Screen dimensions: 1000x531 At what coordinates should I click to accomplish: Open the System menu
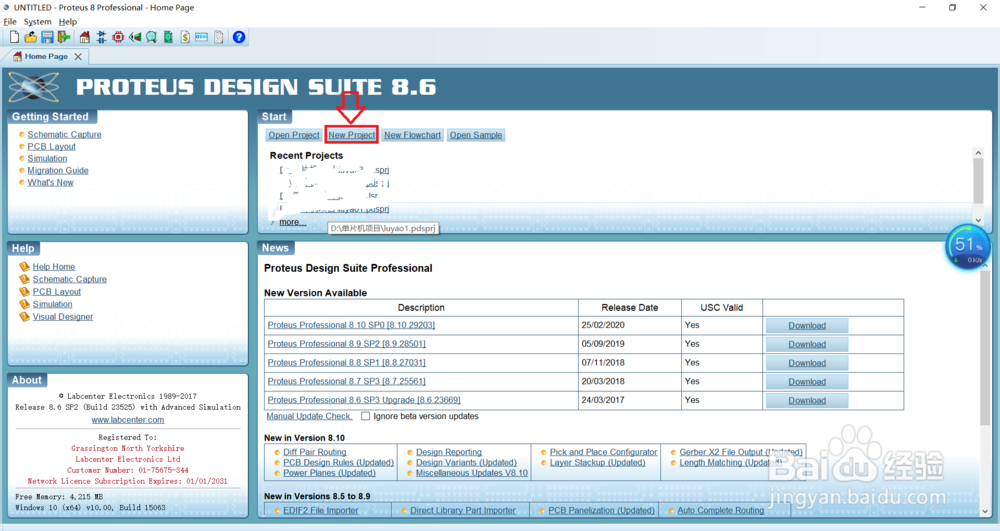(x=38, y=22)
